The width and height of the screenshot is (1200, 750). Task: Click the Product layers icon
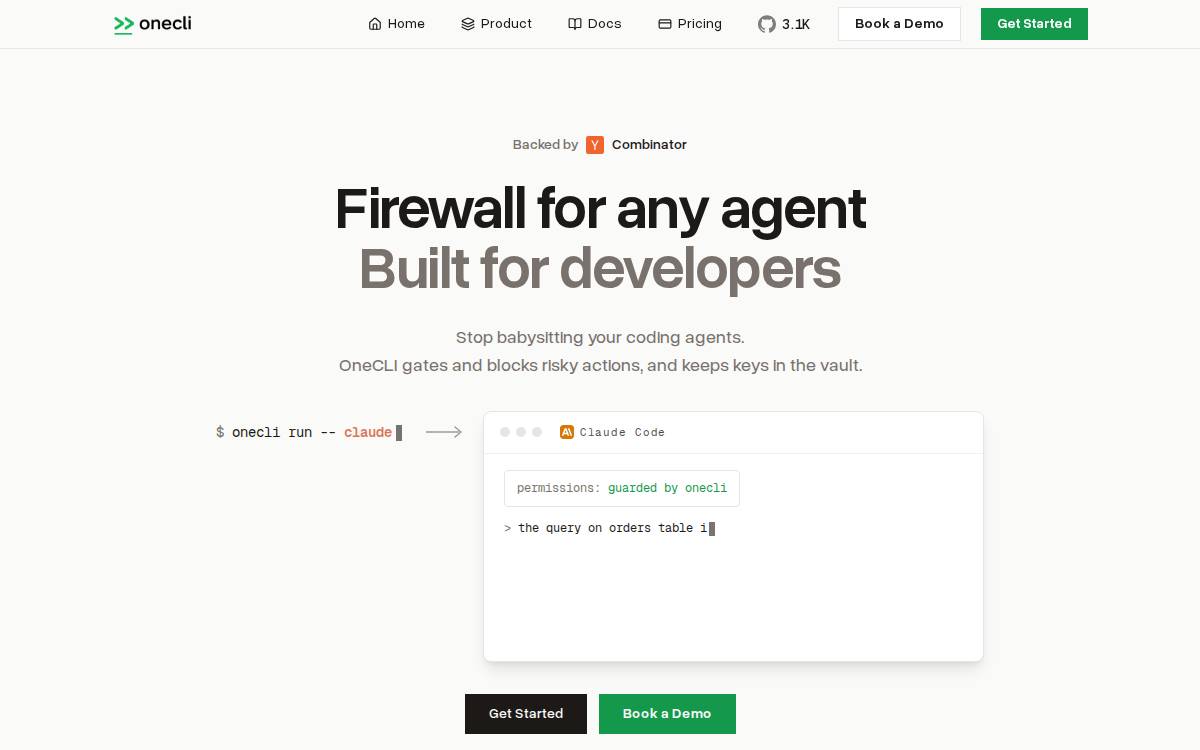(468, 24)
